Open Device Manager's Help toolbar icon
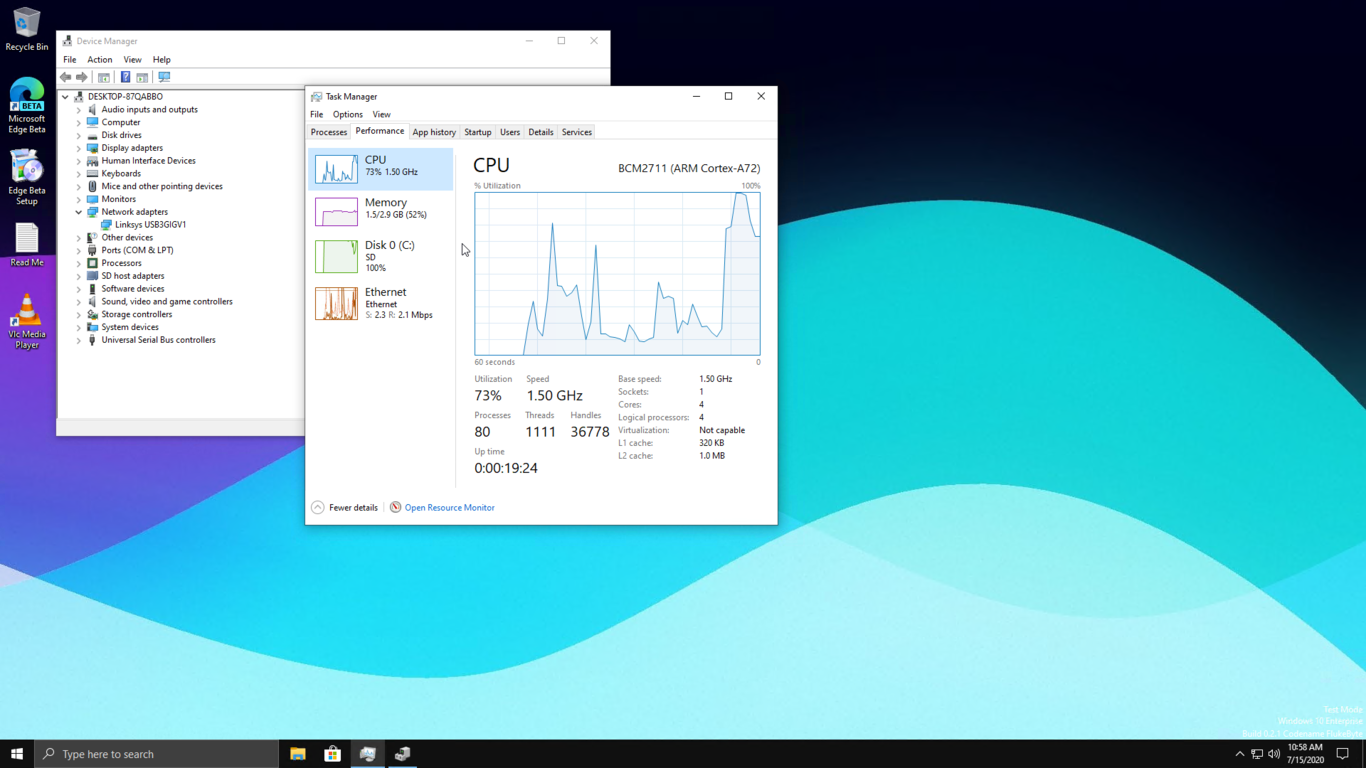This screenshot has width=1366, height=768. pos(126,77)
